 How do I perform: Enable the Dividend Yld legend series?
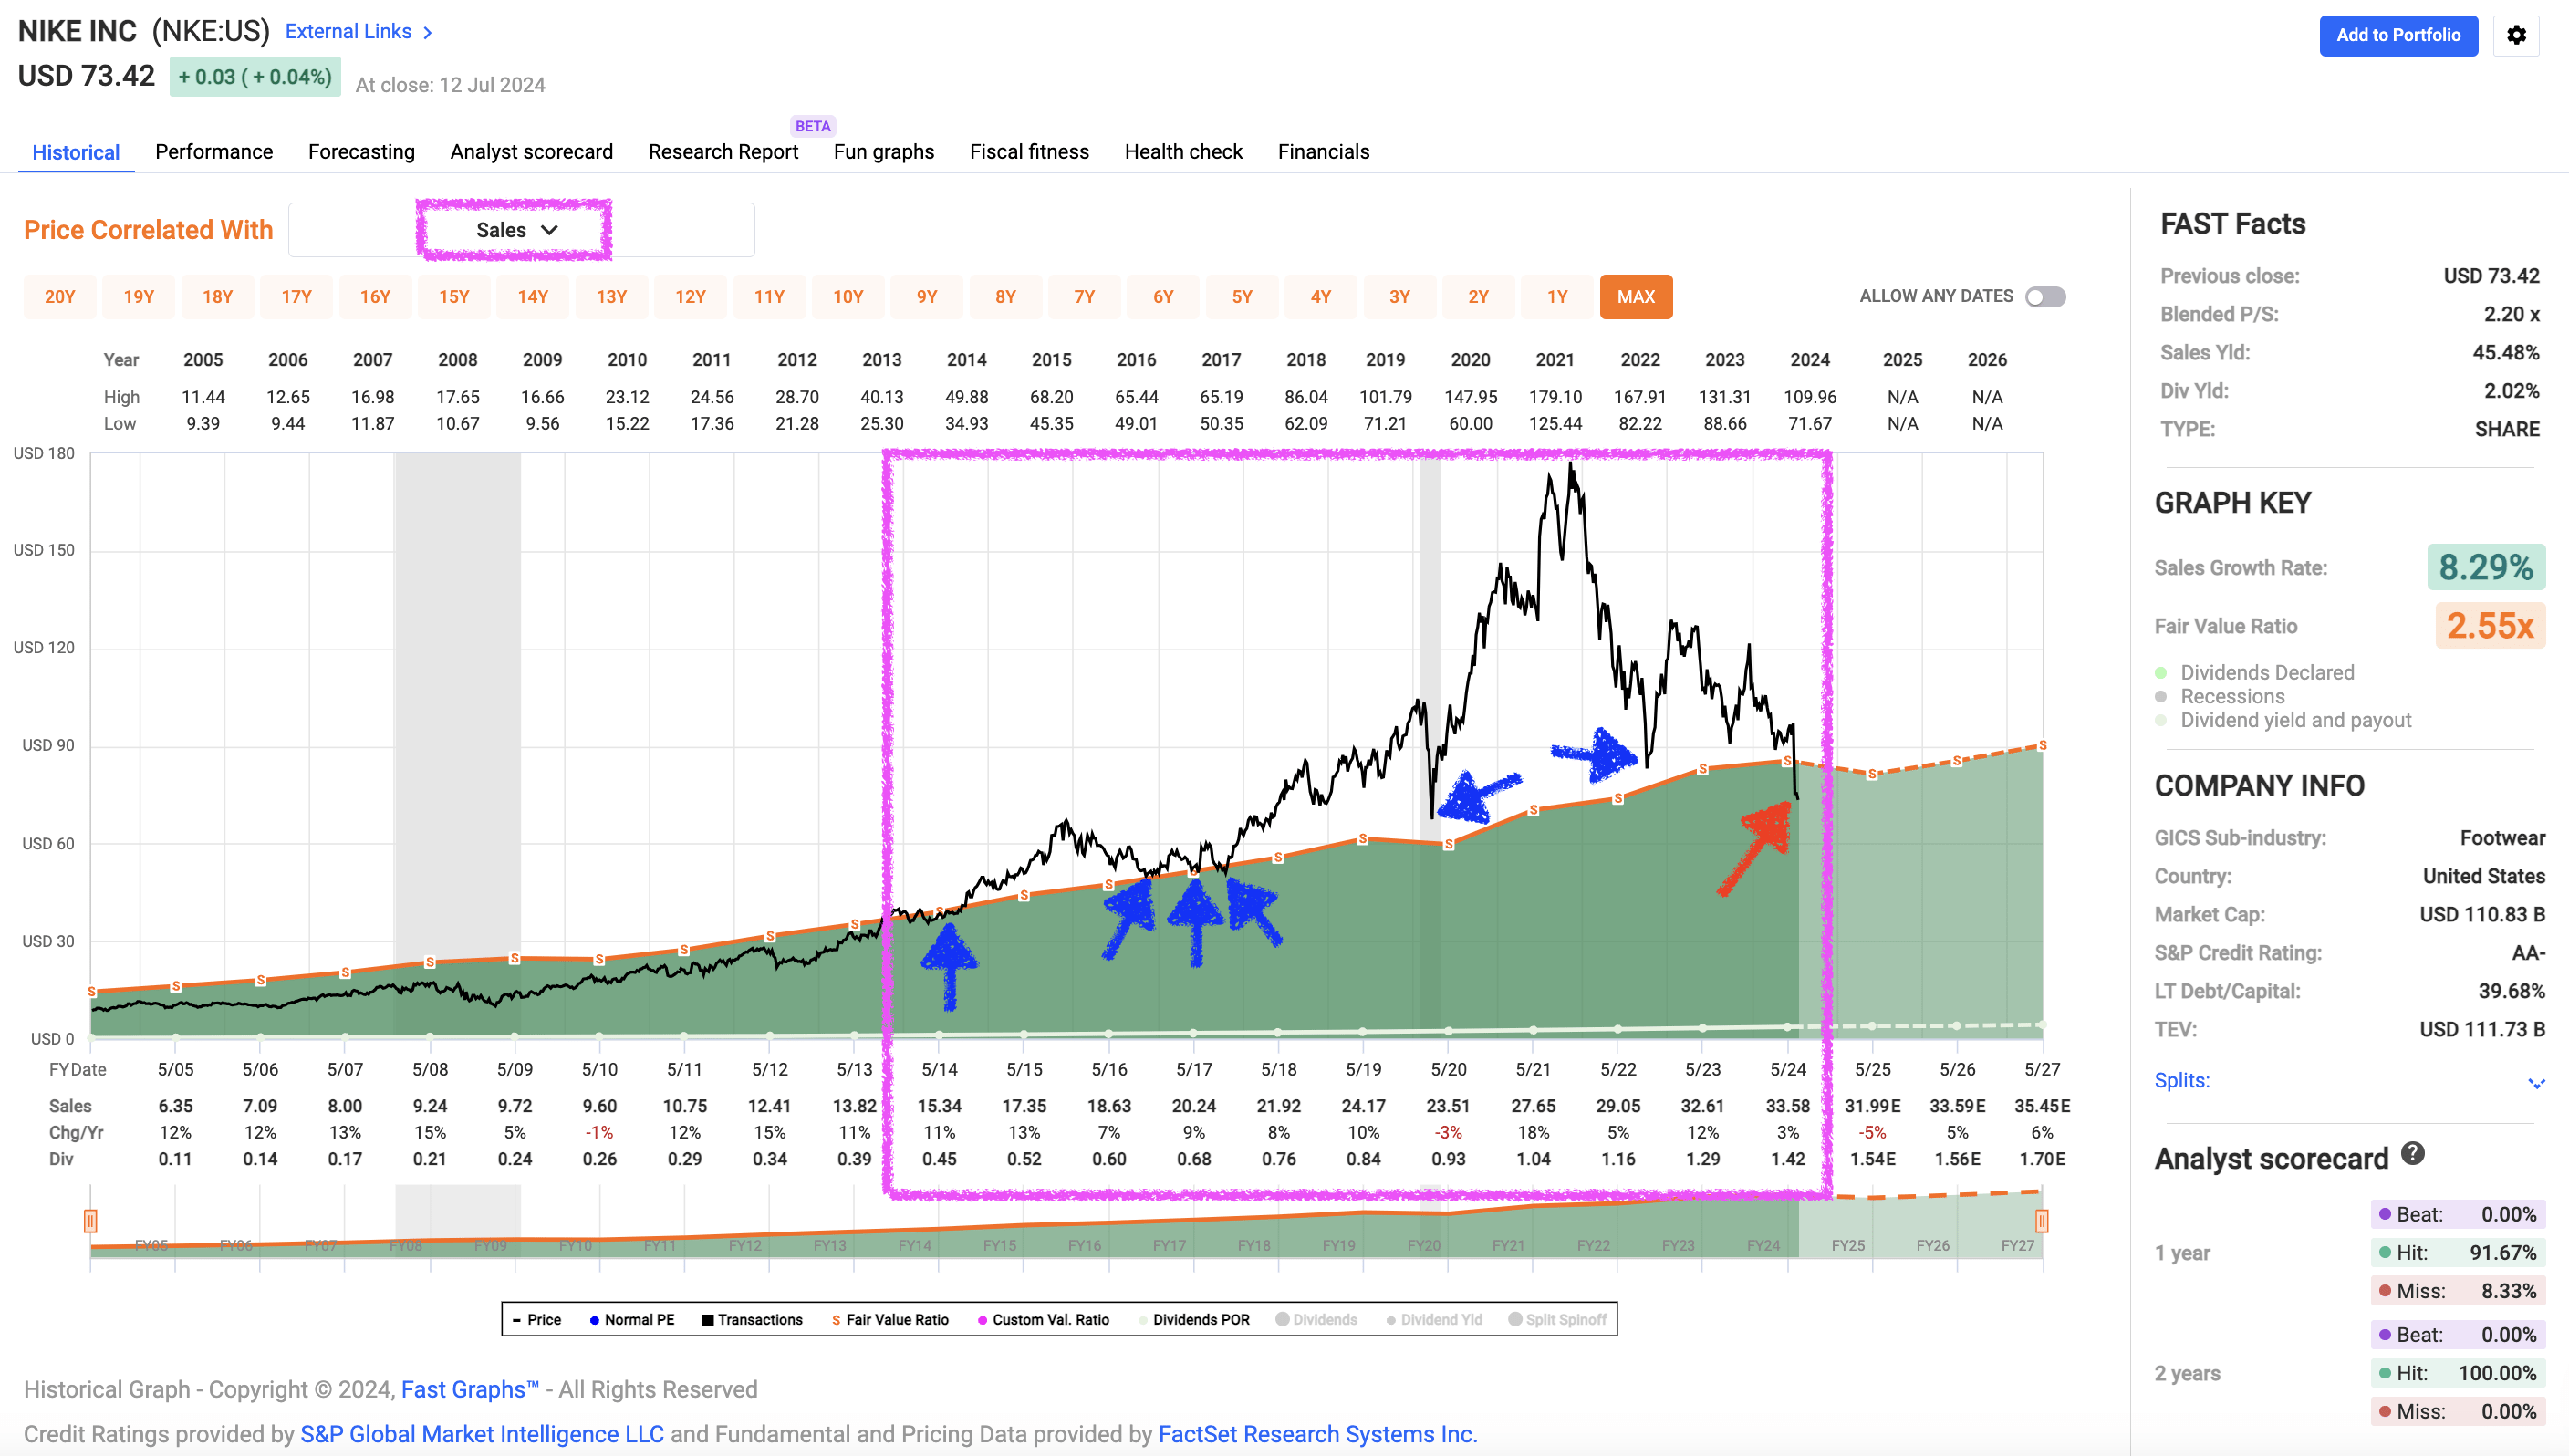[1391, 1320]
